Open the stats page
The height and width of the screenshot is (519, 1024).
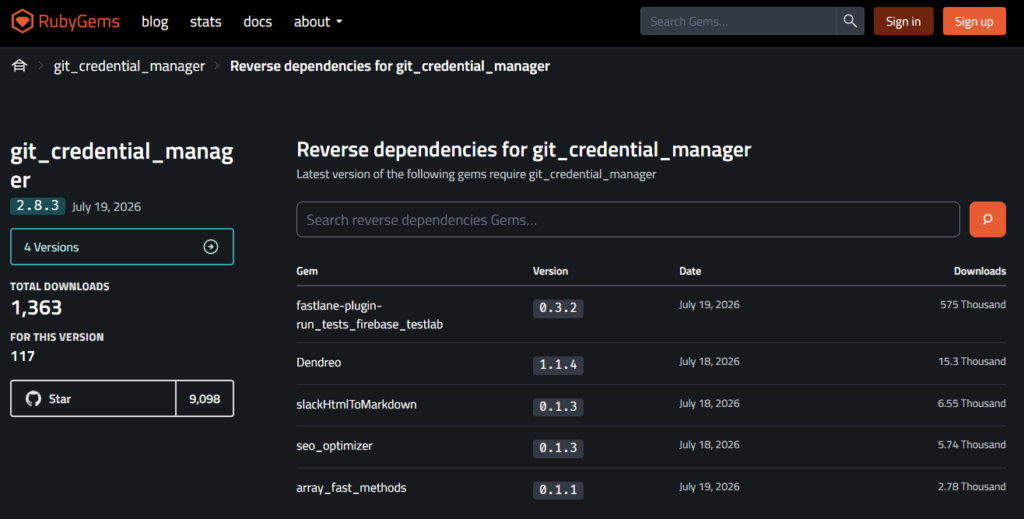(206, 22)
